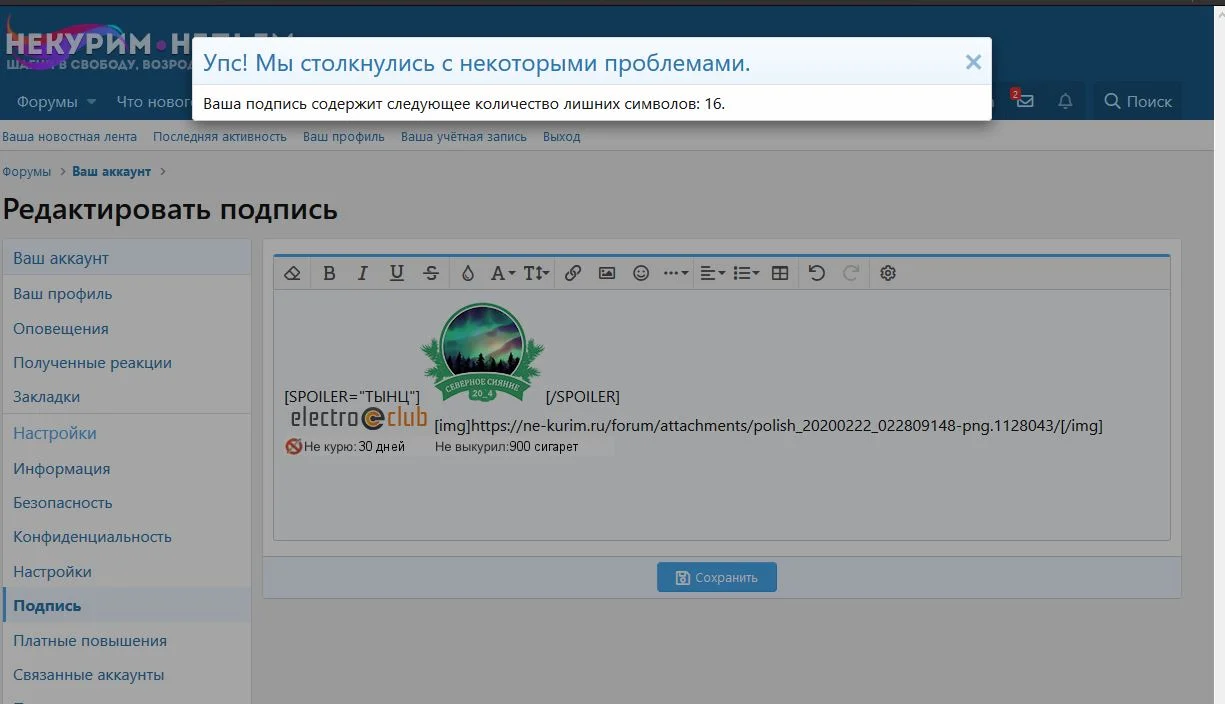Toggle underline formatting in editor
The height and width of the screenshot is (704, 1225).
click(397, 273)
